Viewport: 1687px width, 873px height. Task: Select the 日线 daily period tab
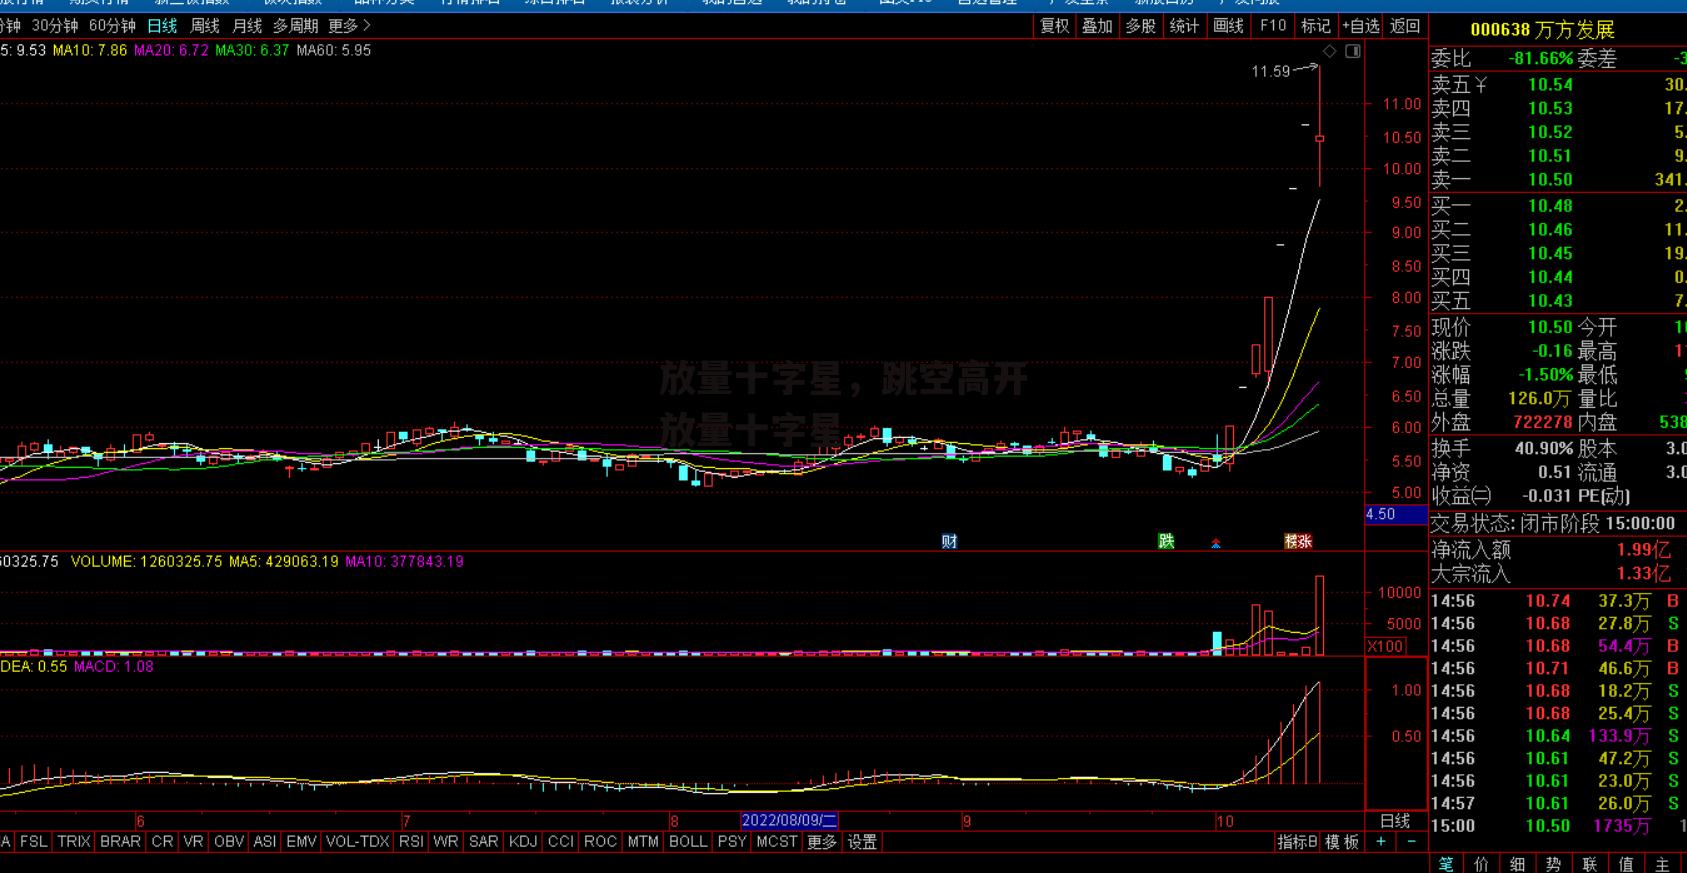162,26
